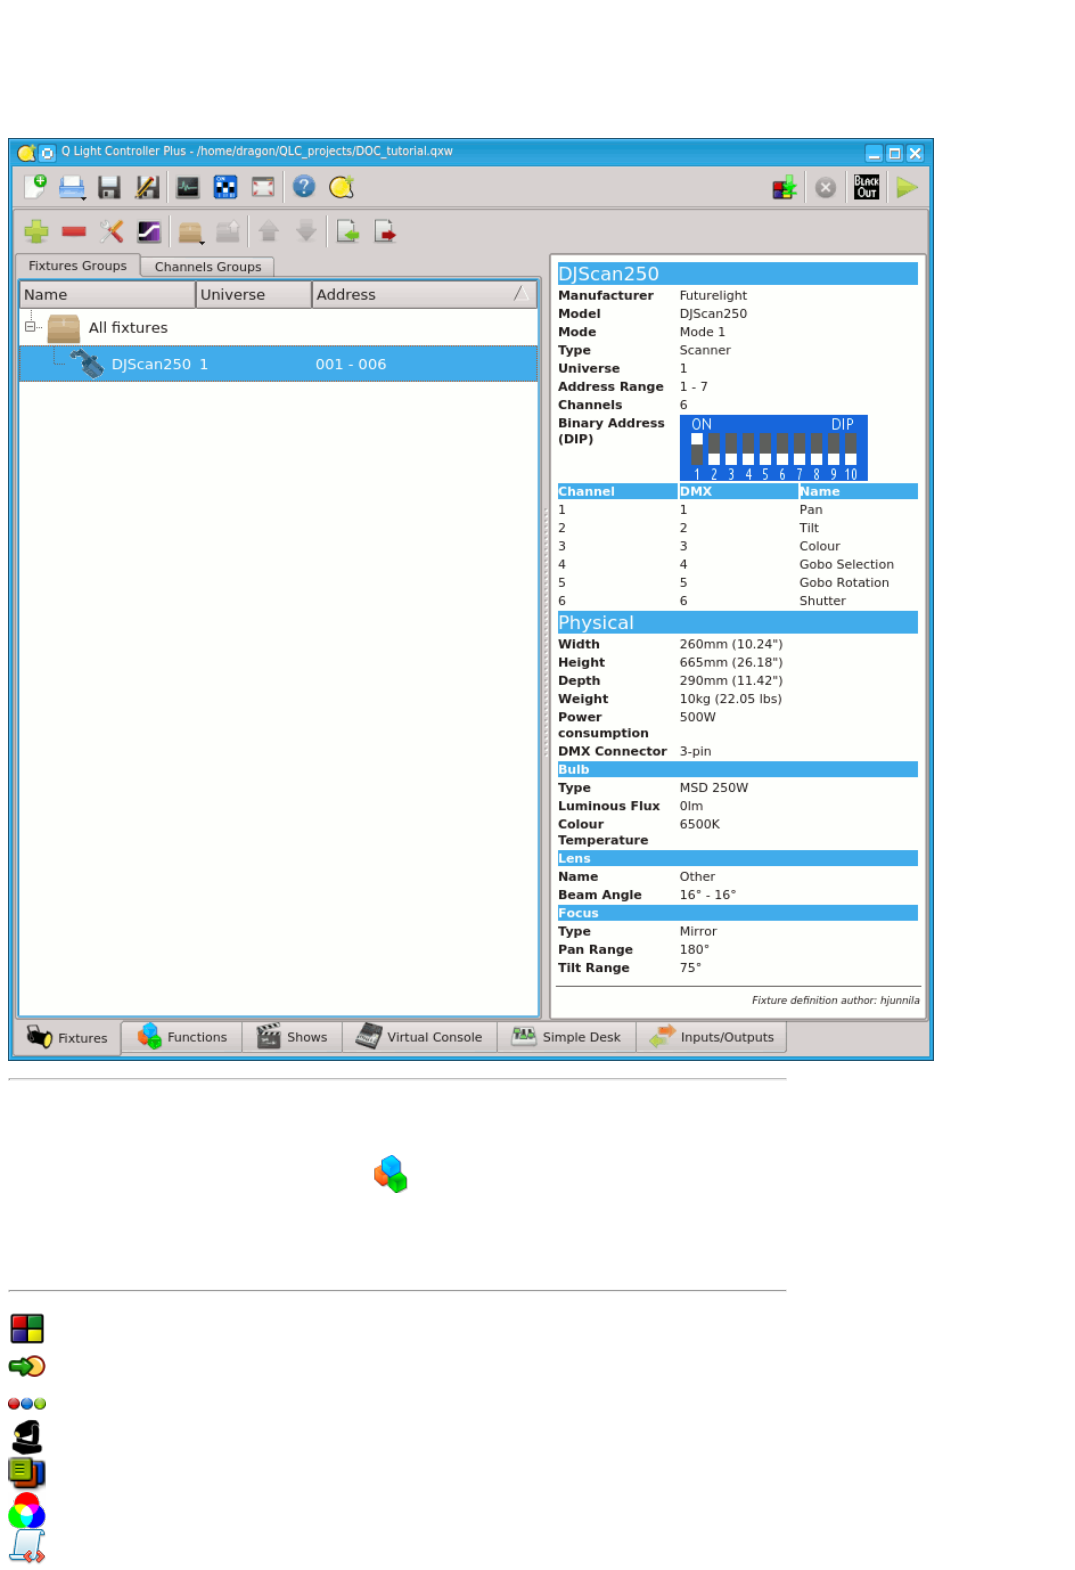Click the move down arrow icon
This screenshot has height=1570, width=1075.
point(306,232)
